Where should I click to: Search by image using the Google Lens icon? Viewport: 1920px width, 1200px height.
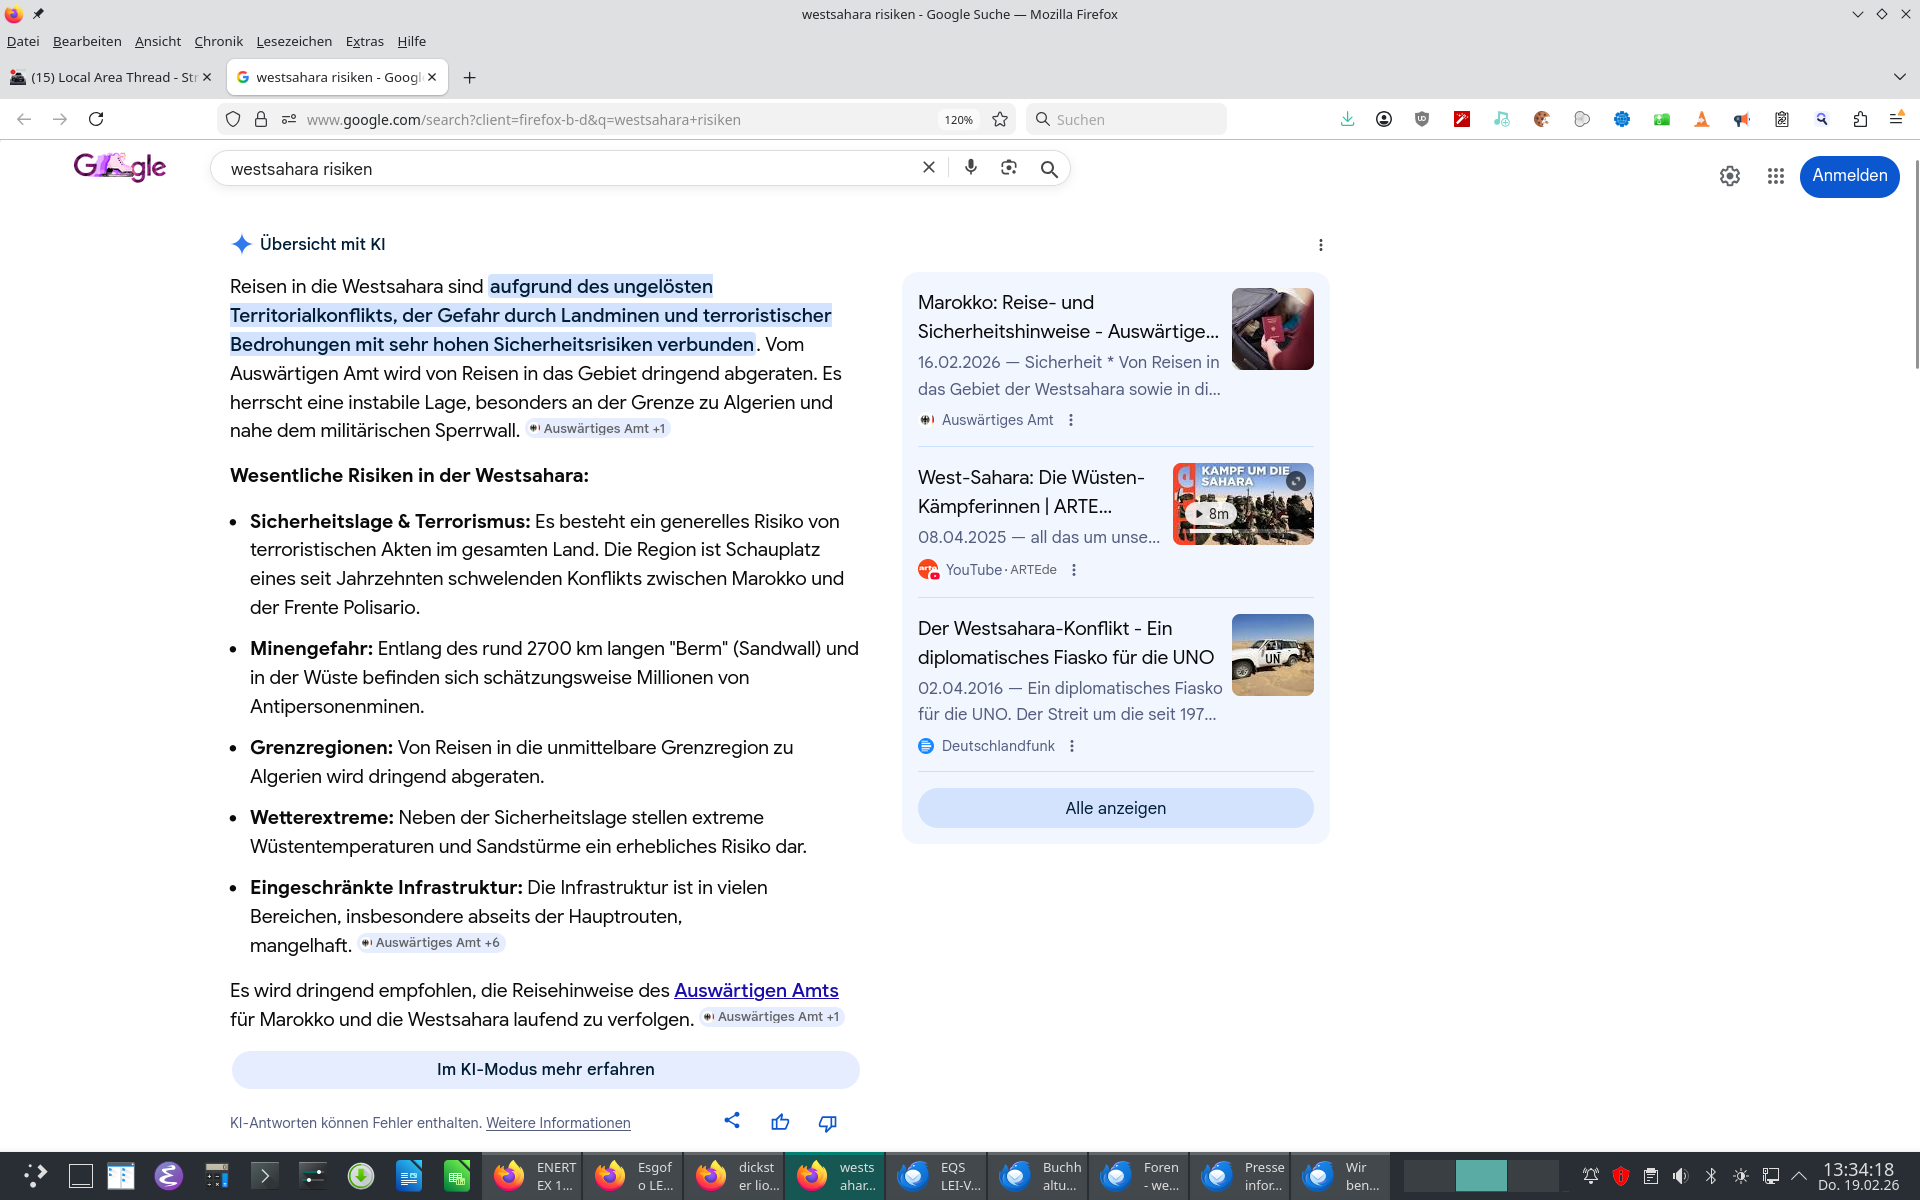coord(1009,168)
